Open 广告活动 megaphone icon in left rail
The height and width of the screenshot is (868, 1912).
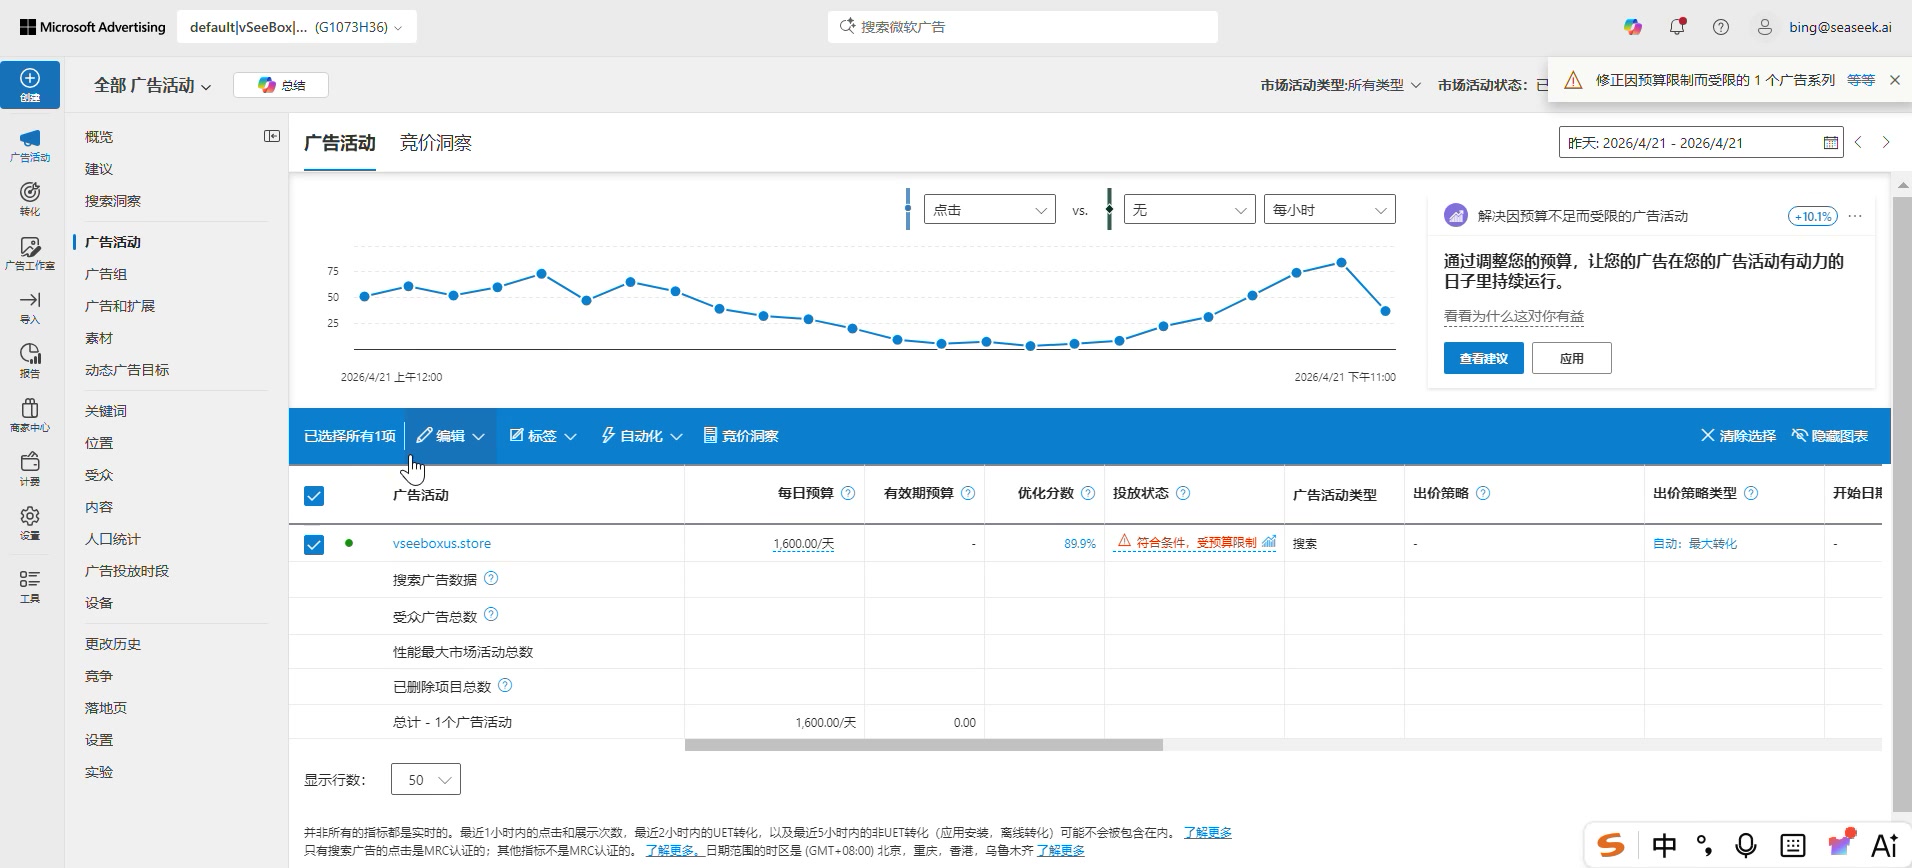coord(30,139)
